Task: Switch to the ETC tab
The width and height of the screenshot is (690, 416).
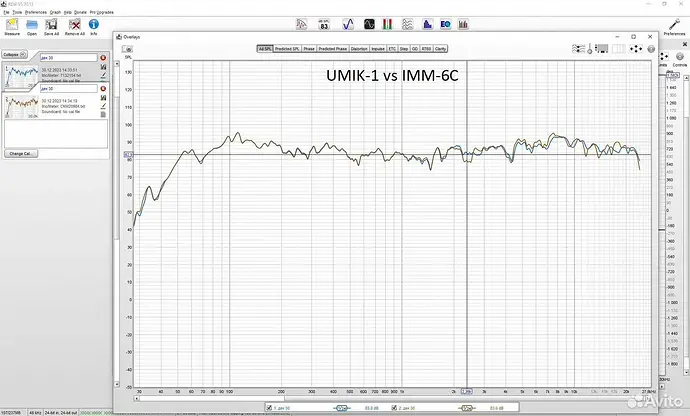Action: pos(392,49)
